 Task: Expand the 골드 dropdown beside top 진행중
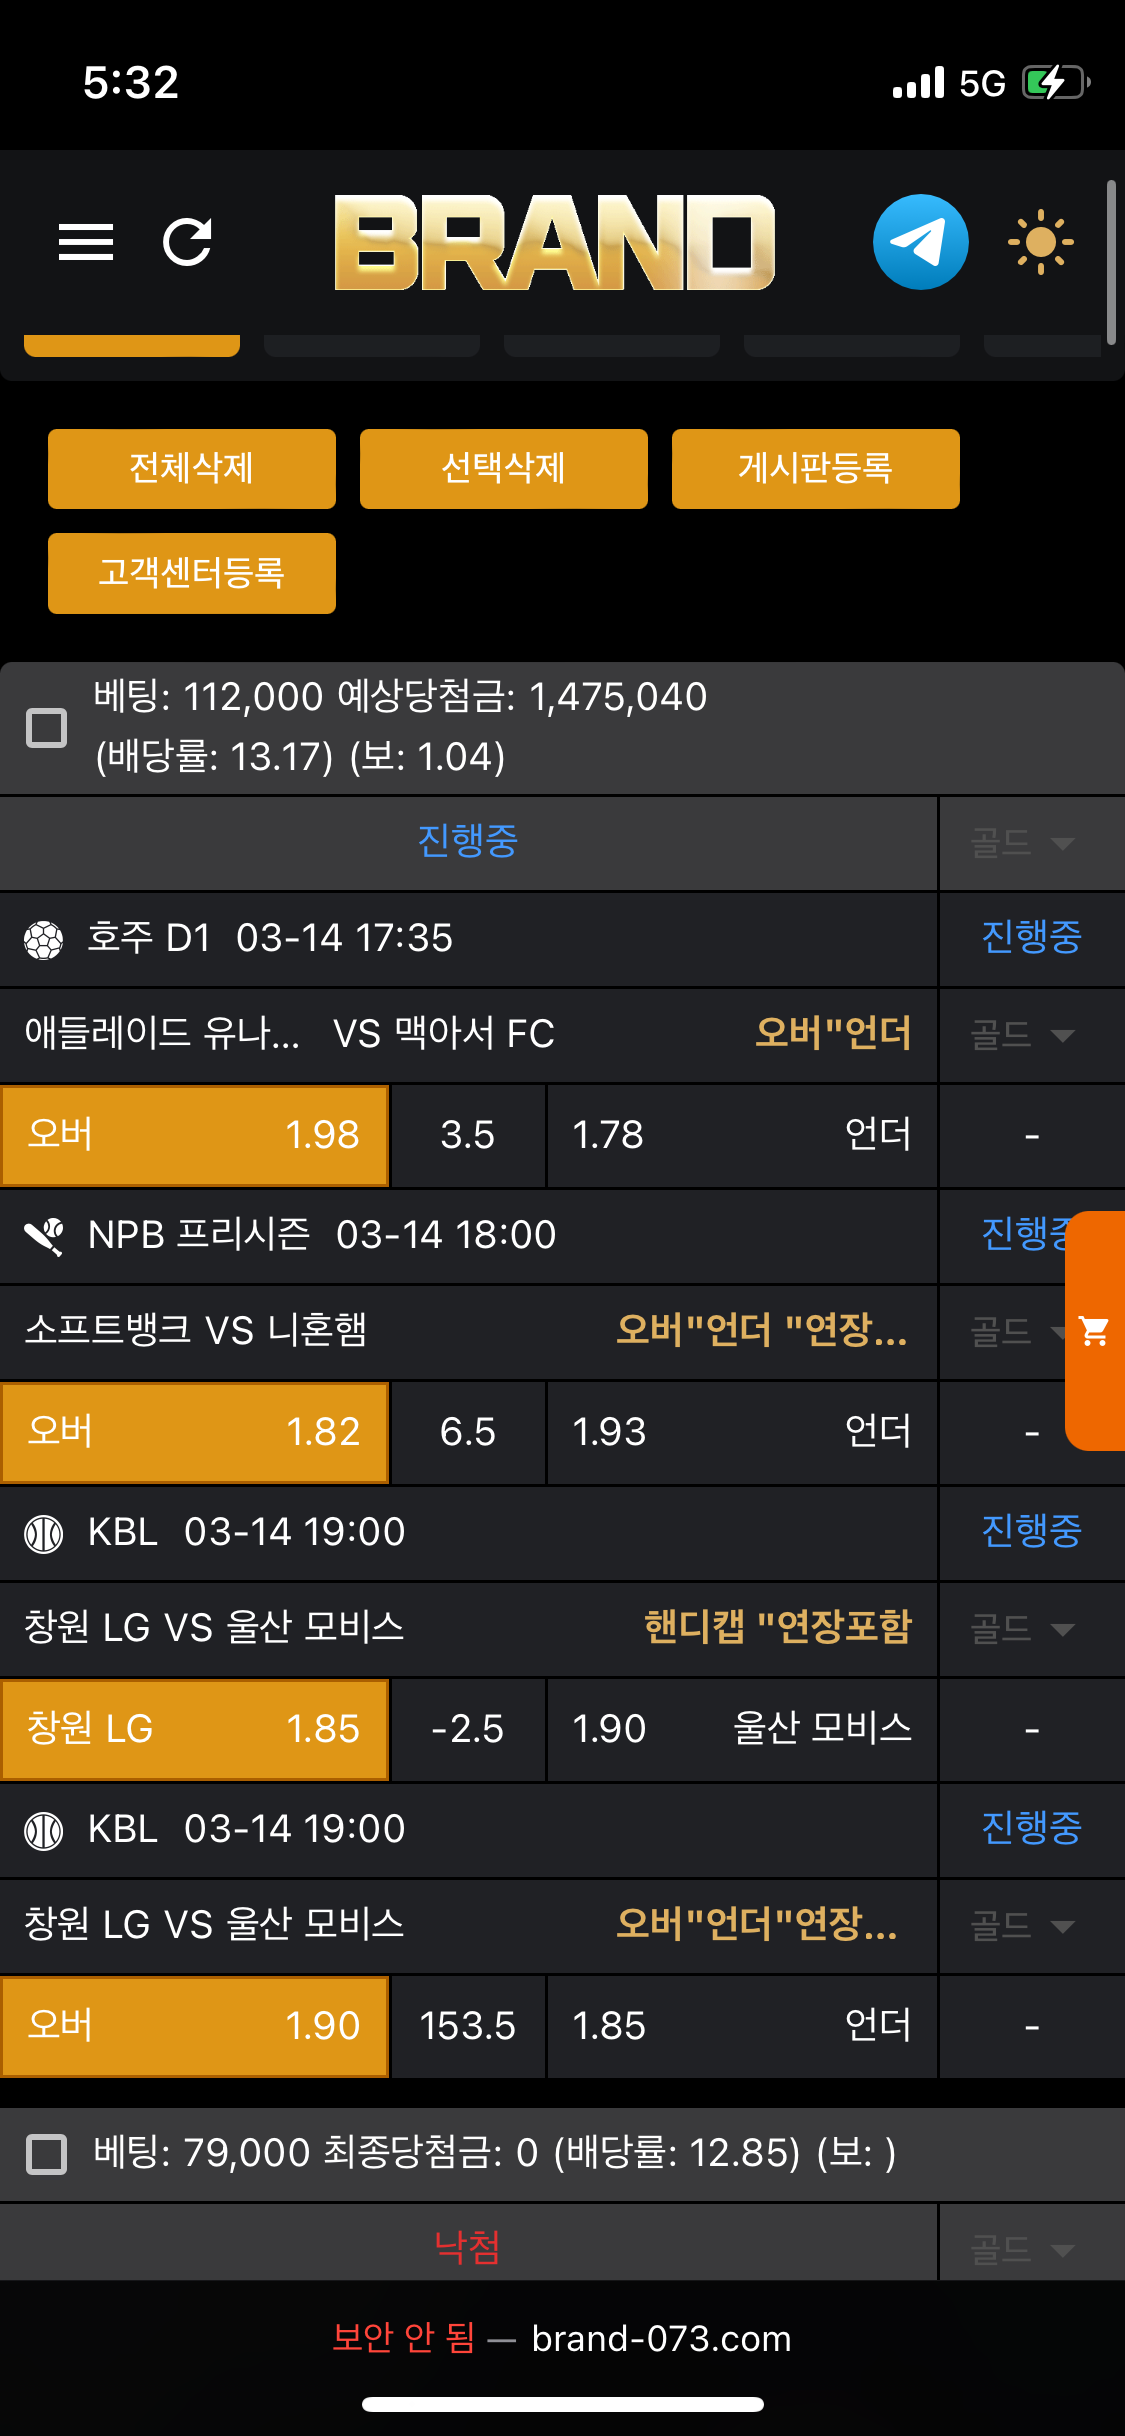(x=1022, y=843)
